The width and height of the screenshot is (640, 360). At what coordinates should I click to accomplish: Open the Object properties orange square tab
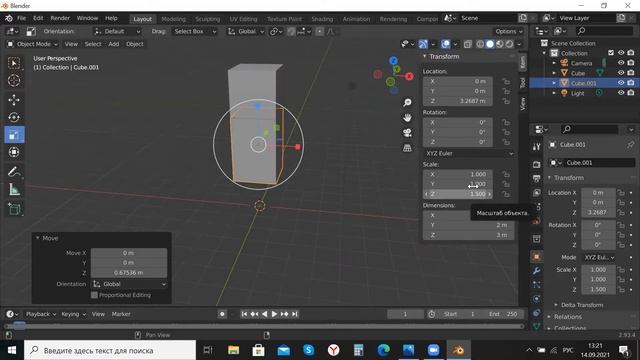click(x=536, y=256)
